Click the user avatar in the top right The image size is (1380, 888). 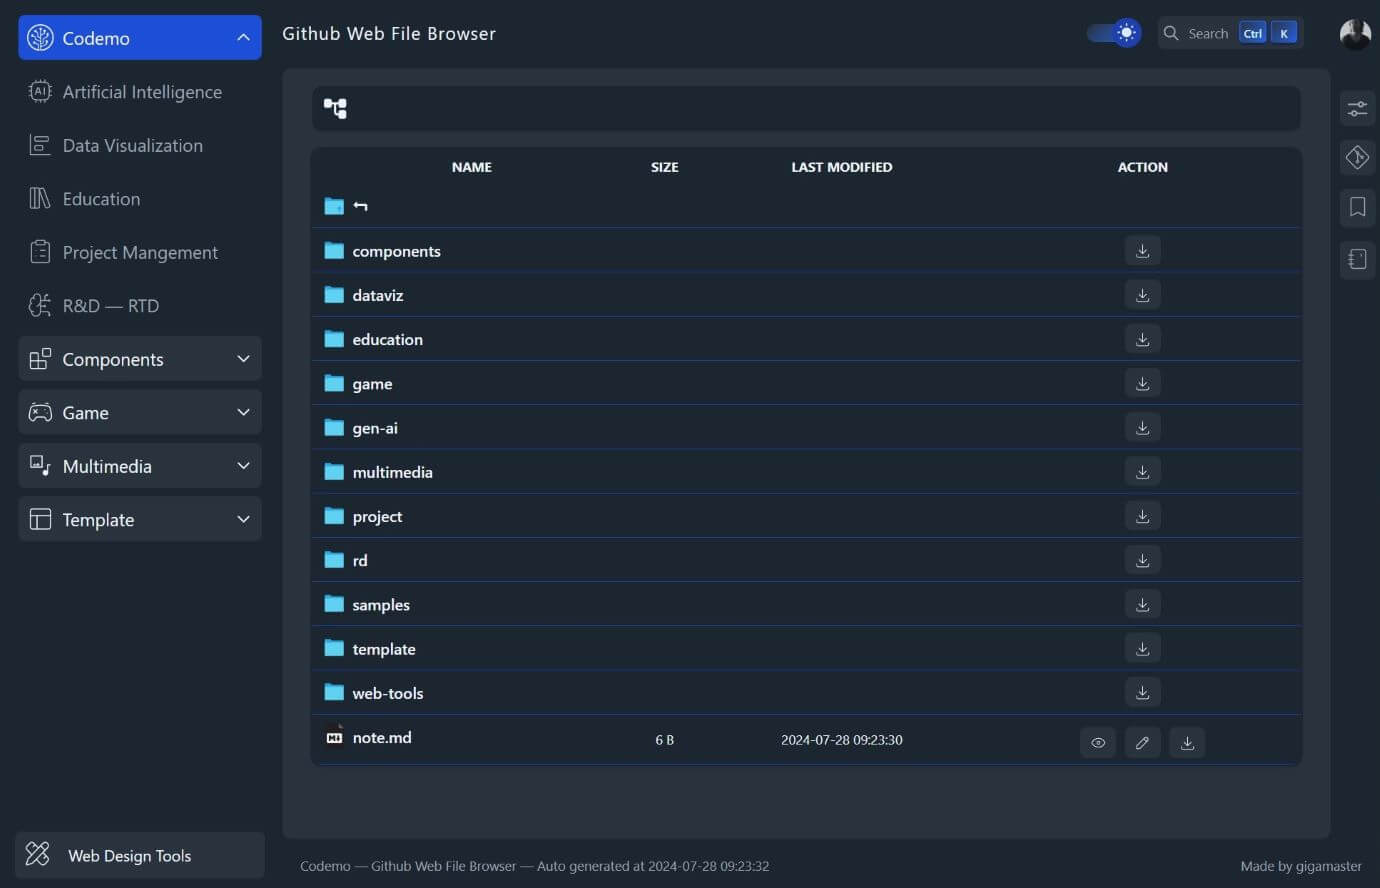1355,34
